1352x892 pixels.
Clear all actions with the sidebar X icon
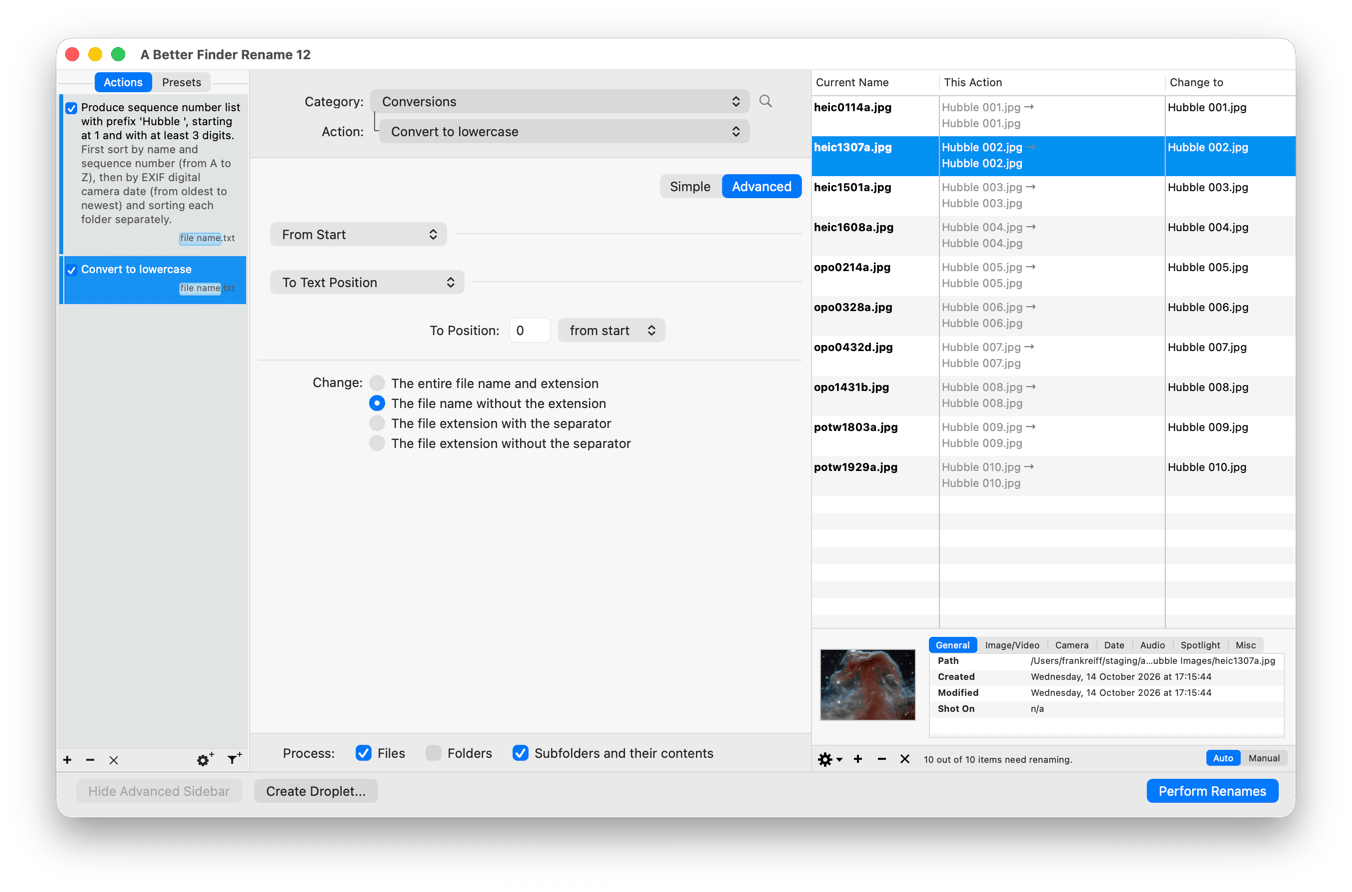pyautogui.click(x=113, y=760)
